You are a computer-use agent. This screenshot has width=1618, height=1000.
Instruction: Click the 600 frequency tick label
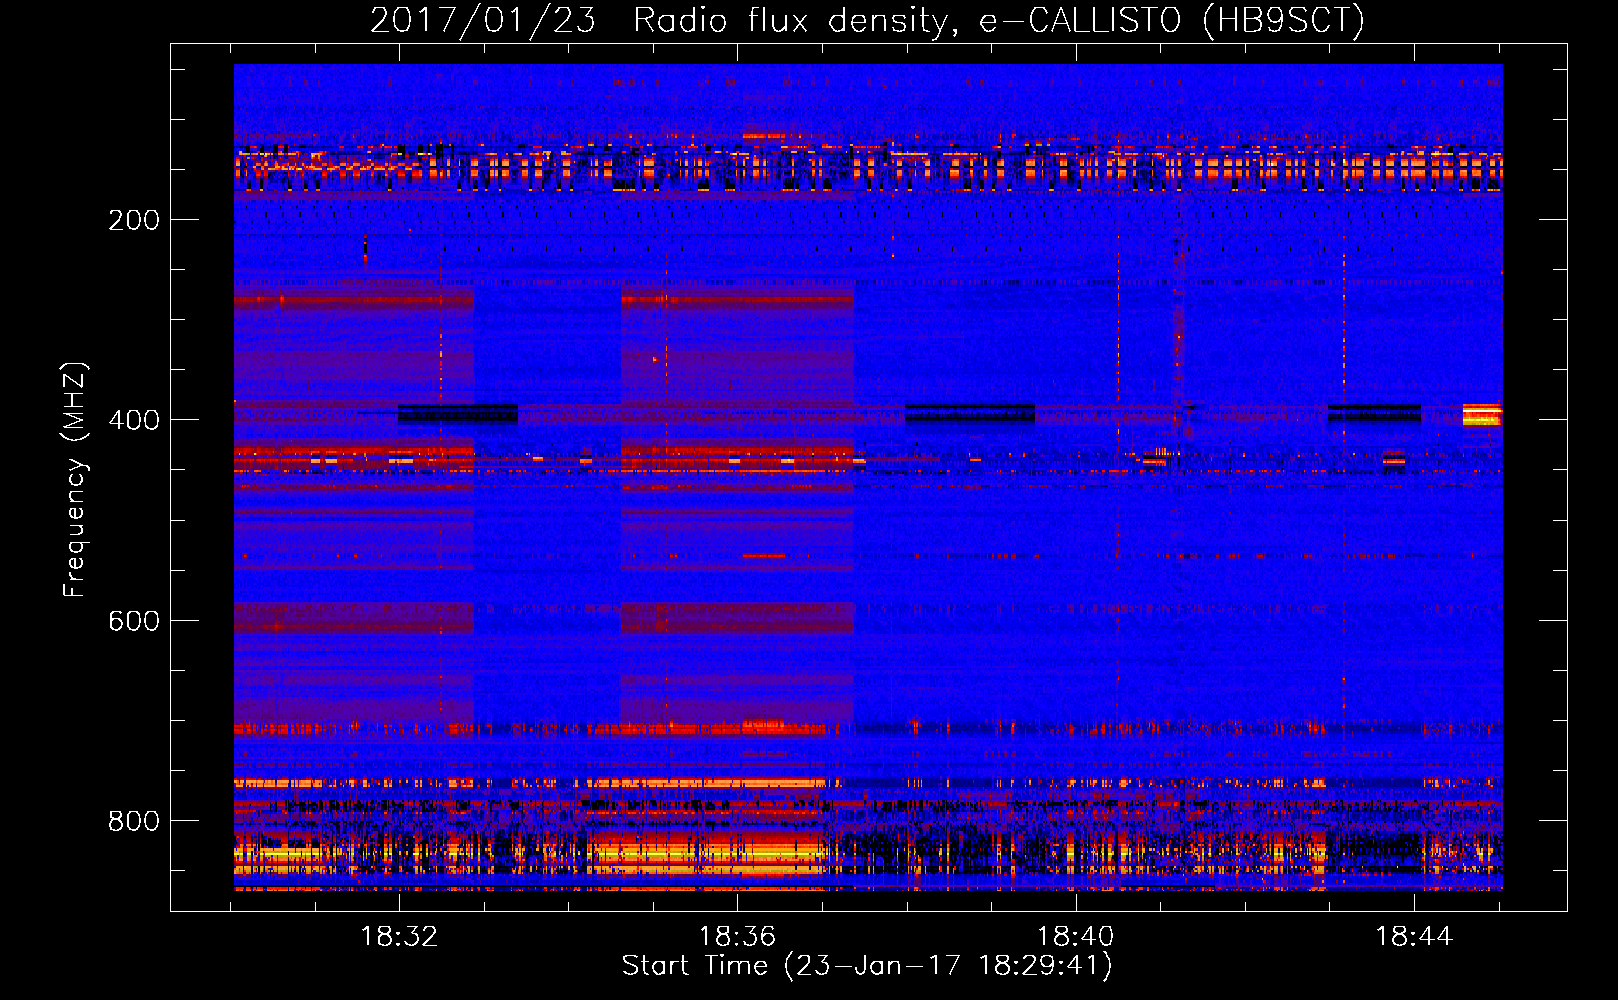[134, 621]
